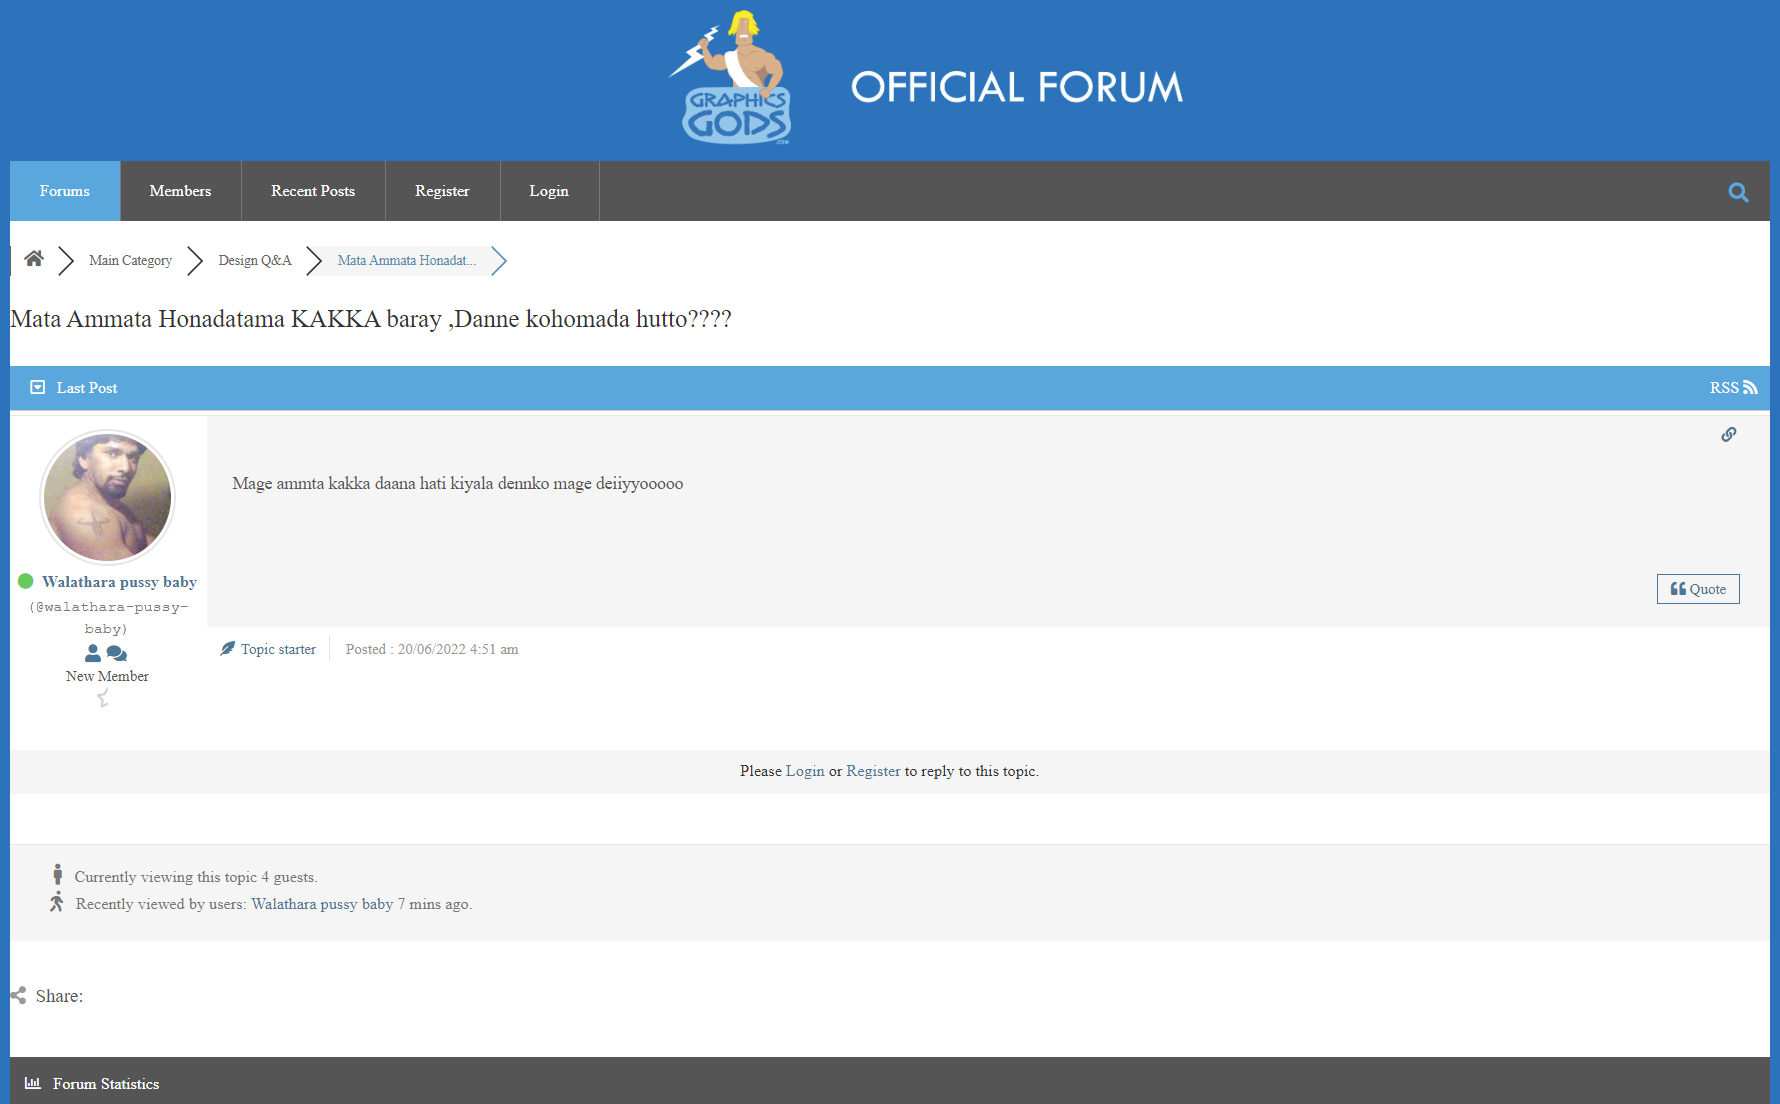Open the poster's avatar image
The height and width of the screenshot is (1104, 1780).
click(x=108, y=497)
